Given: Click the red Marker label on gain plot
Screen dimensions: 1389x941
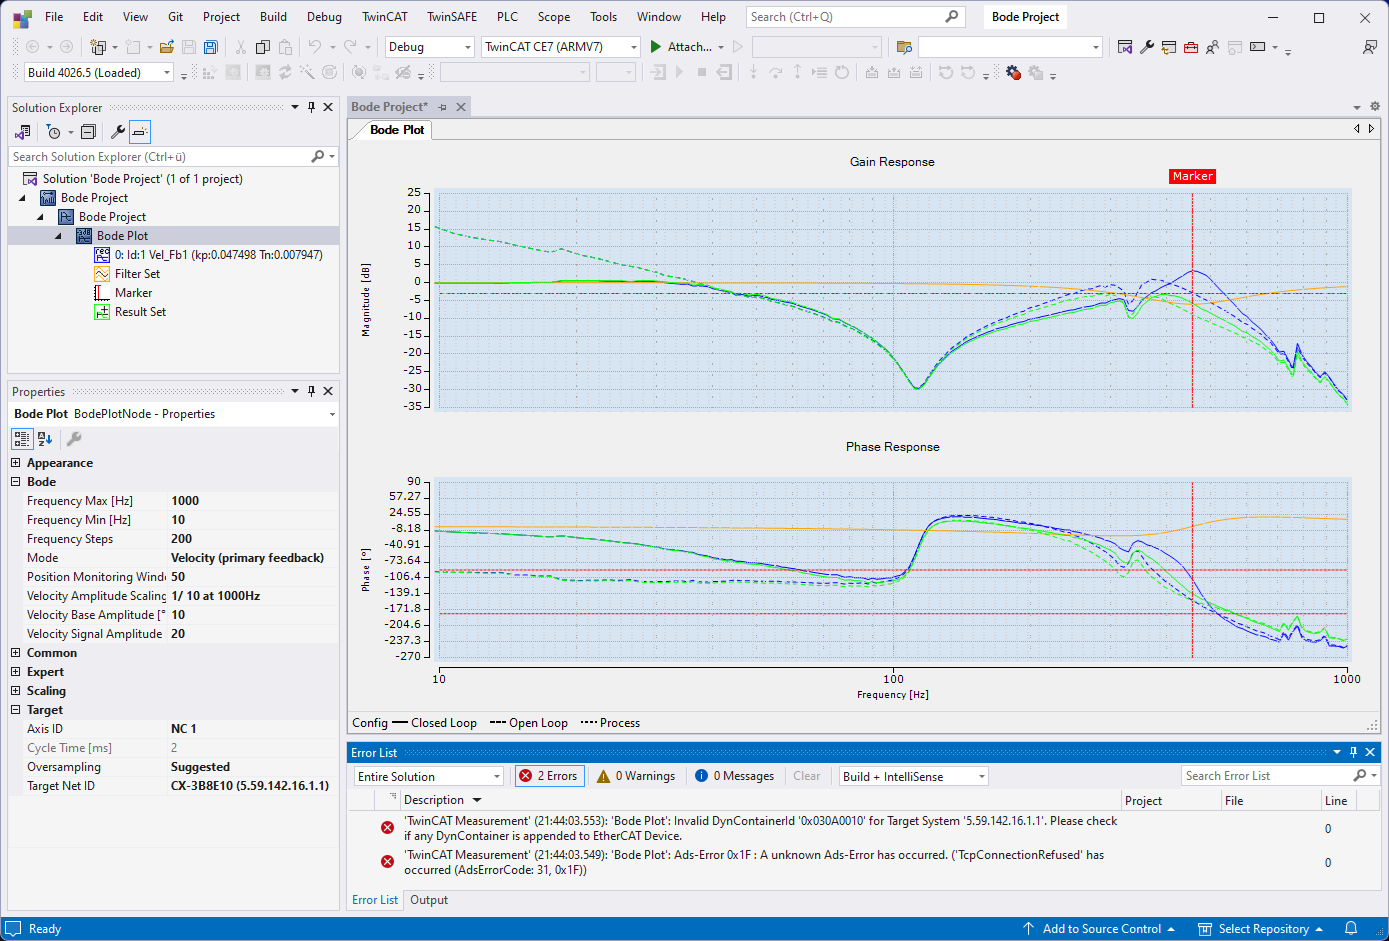Looking at the screenshot, I should tap(1193, 176).
